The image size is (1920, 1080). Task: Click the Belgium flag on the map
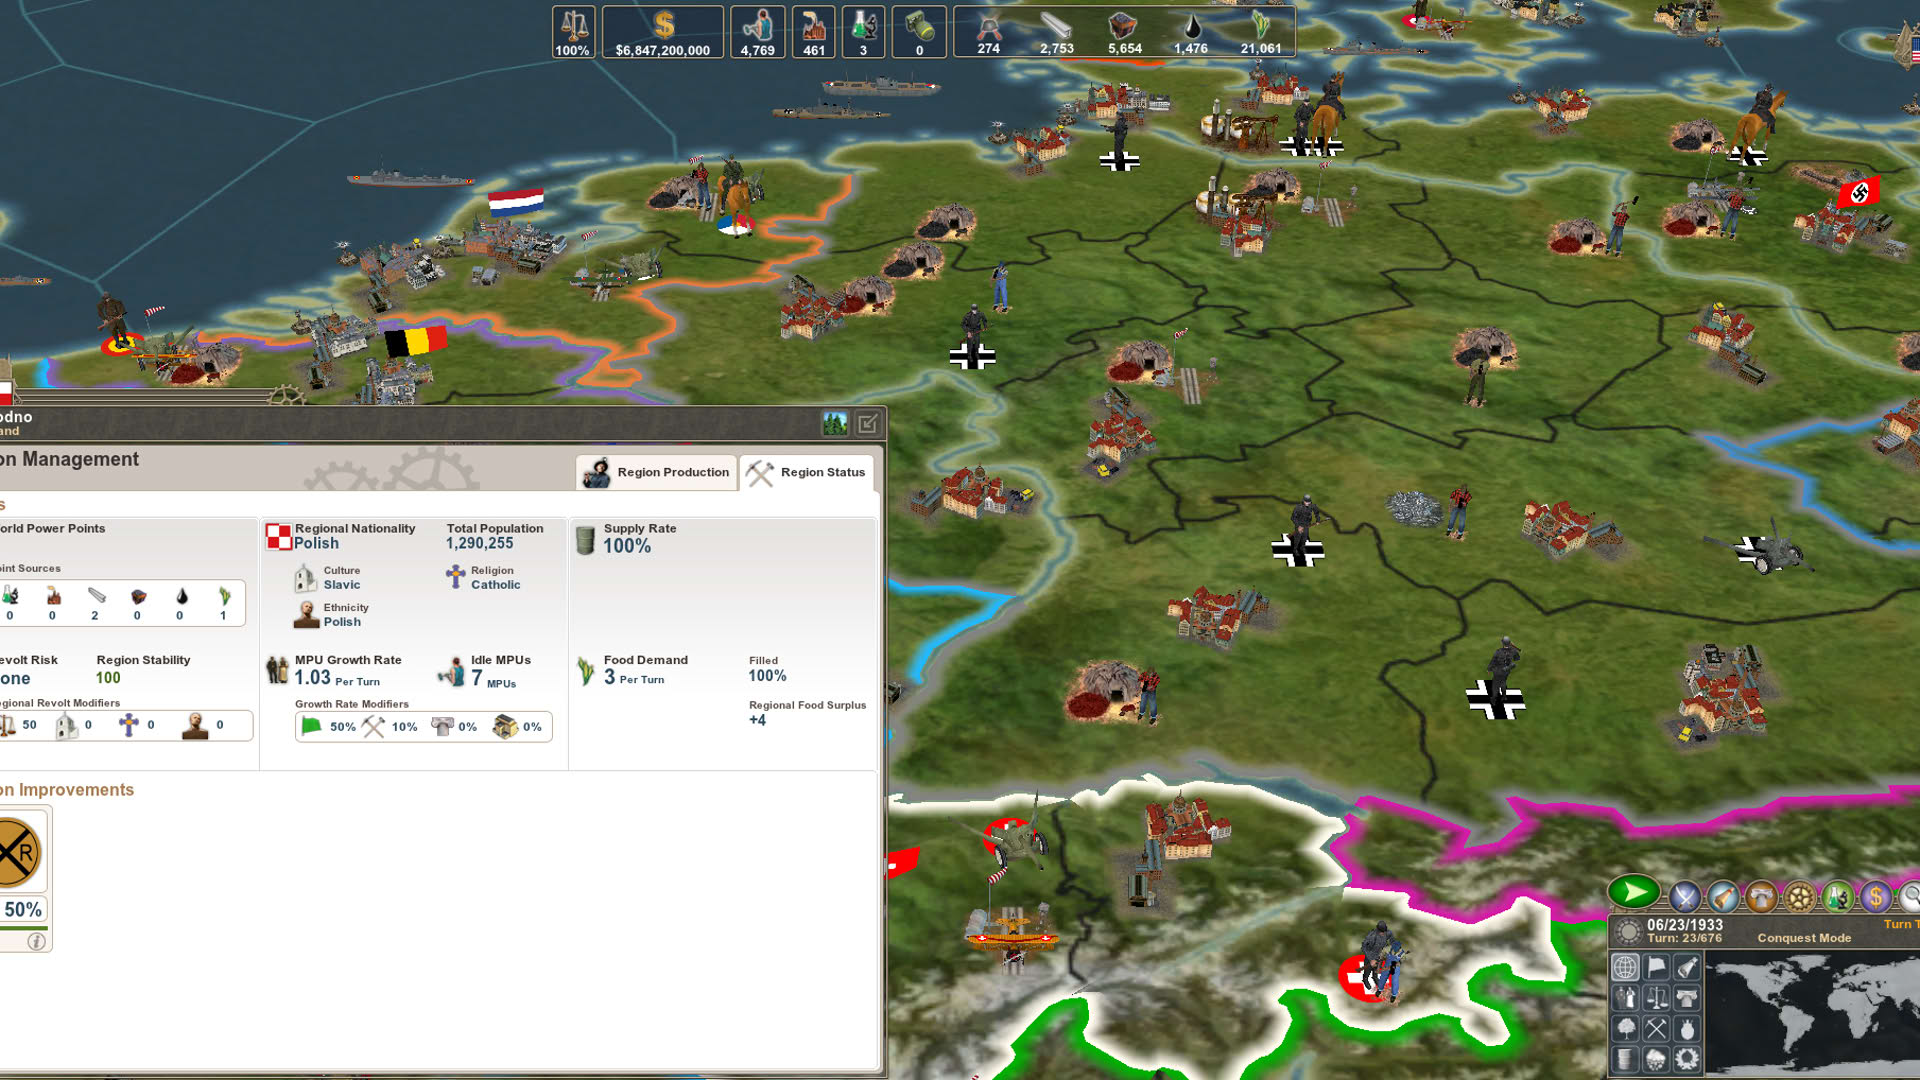point(416,341)
